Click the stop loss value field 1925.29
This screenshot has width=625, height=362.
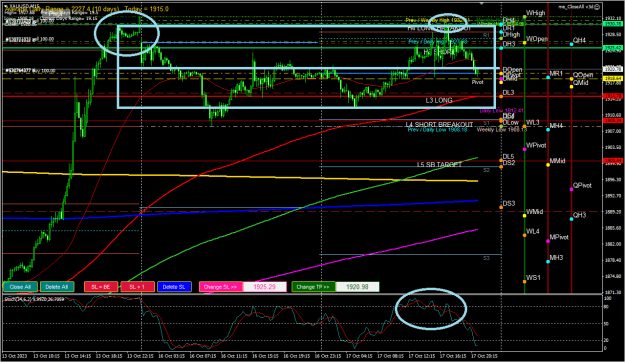(x=265, y=287)
